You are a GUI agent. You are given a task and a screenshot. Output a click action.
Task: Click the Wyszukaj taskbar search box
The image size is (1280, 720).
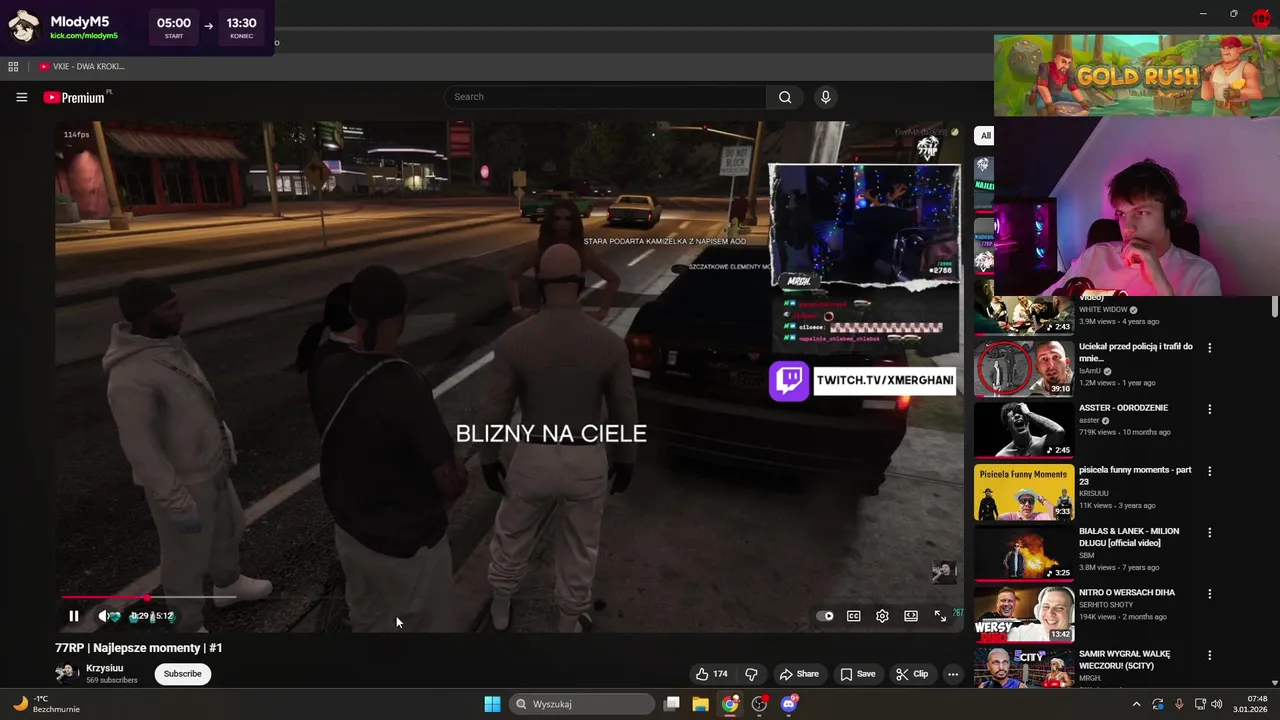pyautogui.click(x=583, y=704)
